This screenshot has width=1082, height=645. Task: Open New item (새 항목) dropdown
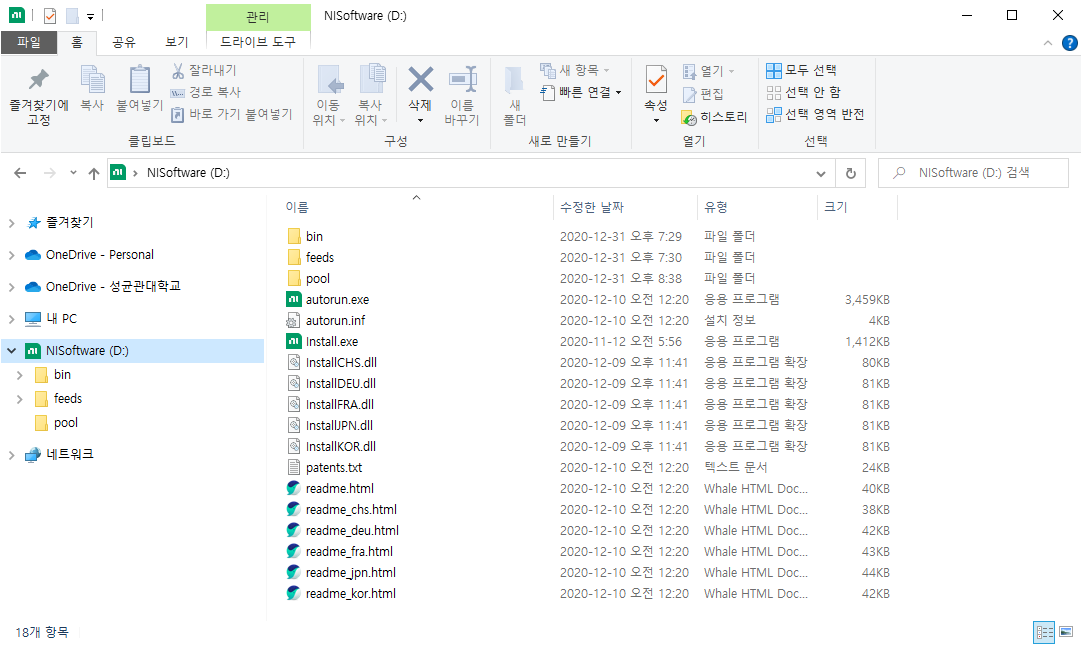575,70
